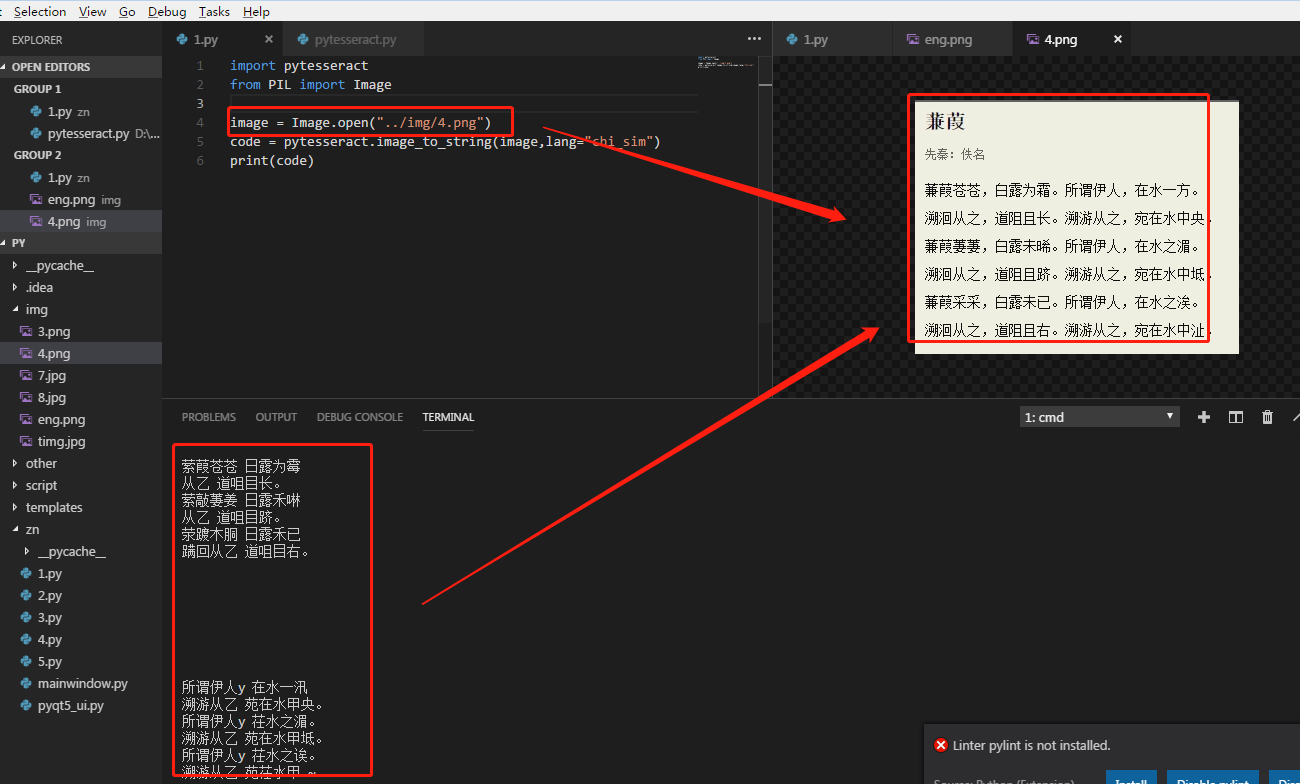Switch to the PROBLEMS panel tab
Viewport: 1300px width, 784px height.
(208, 417)
